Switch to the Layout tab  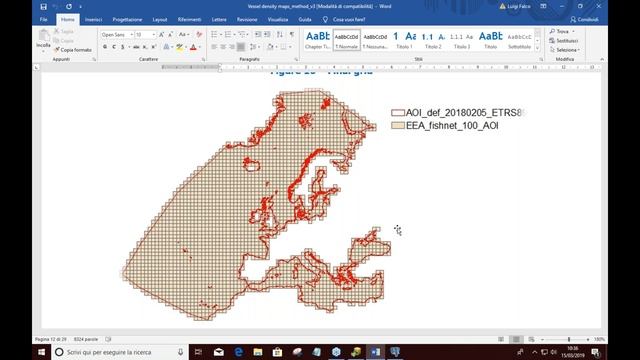tap(160, 20)
